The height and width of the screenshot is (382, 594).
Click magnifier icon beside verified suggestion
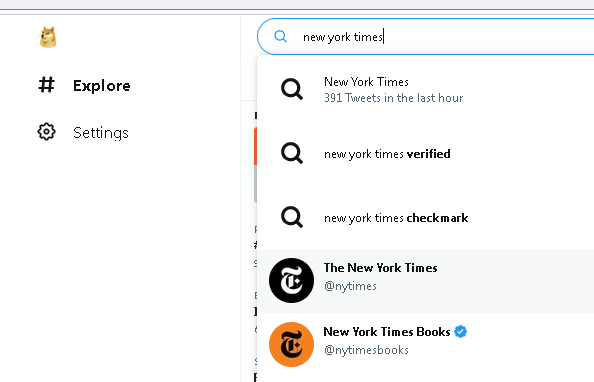[x=292, y=153]
